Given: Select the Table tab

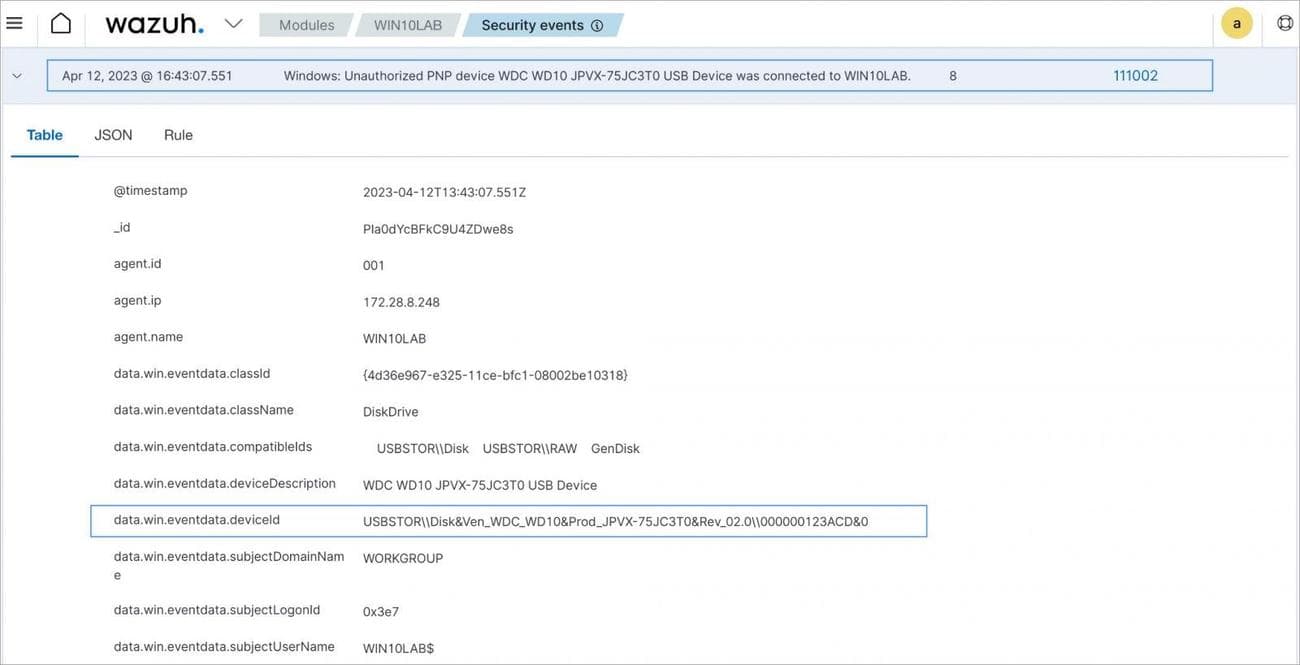Looking at the screenshot, I should [x=45, y=135].
